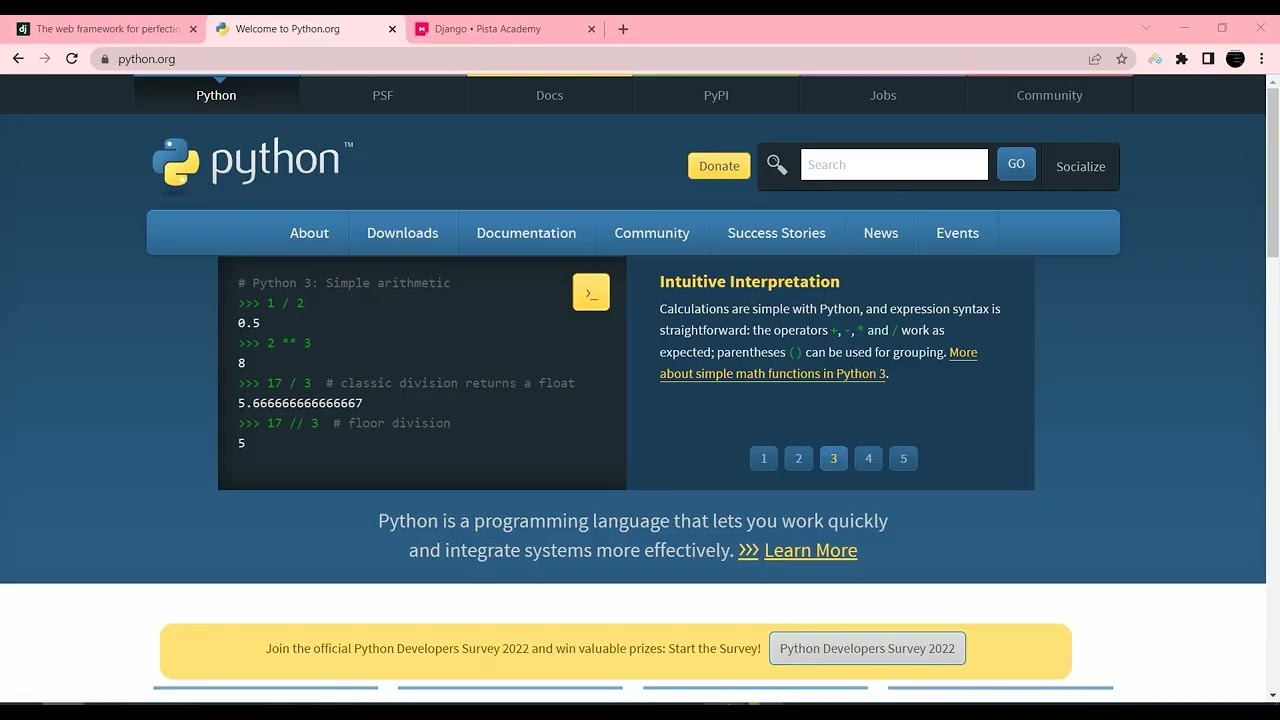Image resolution: width=1280 pixels, height=720 pixels.
Task: Select the Welcome to Python.org tab
Action: tap(305, 29)
